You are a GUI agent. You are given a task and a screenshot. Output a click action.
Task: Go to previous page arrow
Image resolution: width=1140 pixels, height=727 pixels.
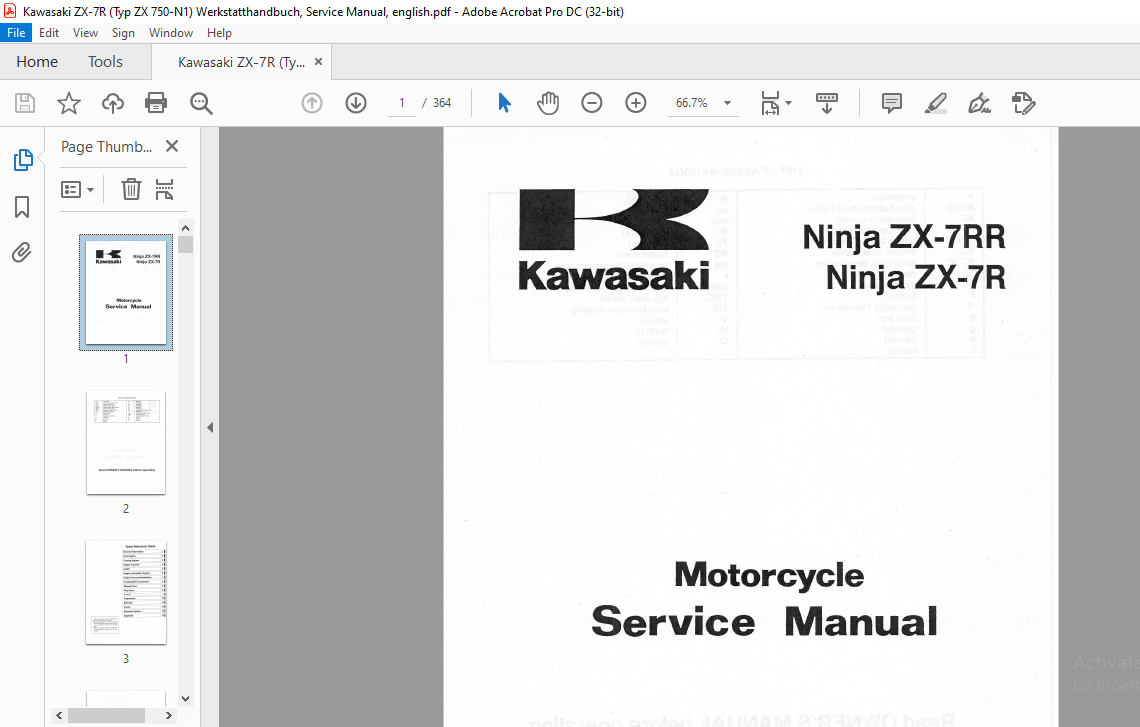[312, 103]
